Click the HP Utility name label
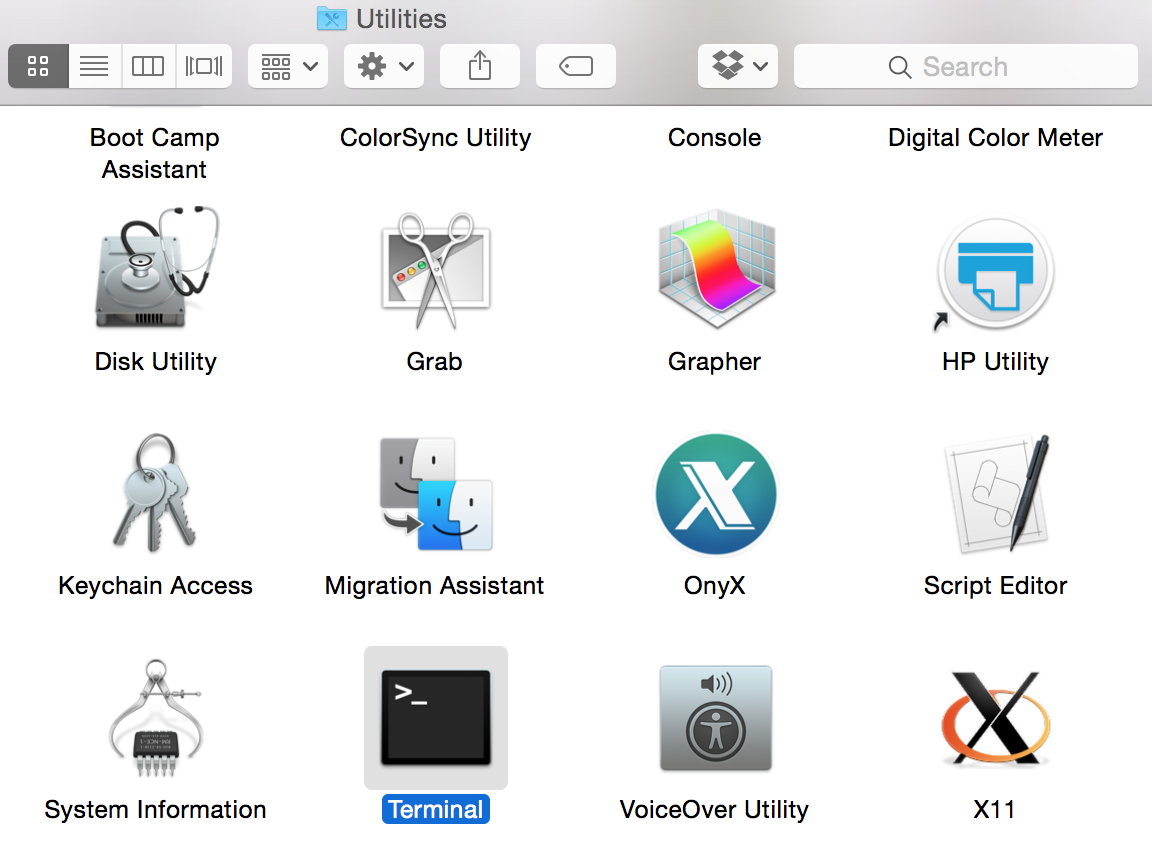This screenshot has height=866, width=1152. coord(996,361)
